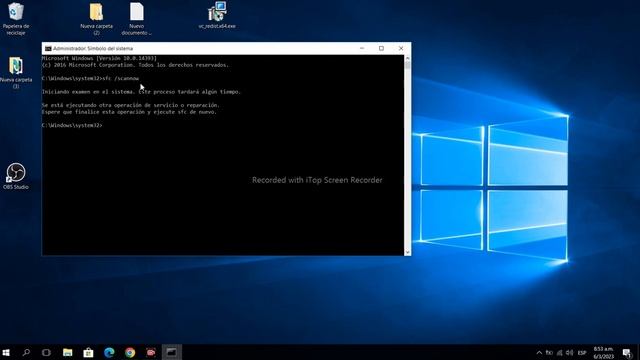Open the taskbar clock and date
The height and width of the screenshot is (360, 640).
pyautogui.click(x=604, y=353)
